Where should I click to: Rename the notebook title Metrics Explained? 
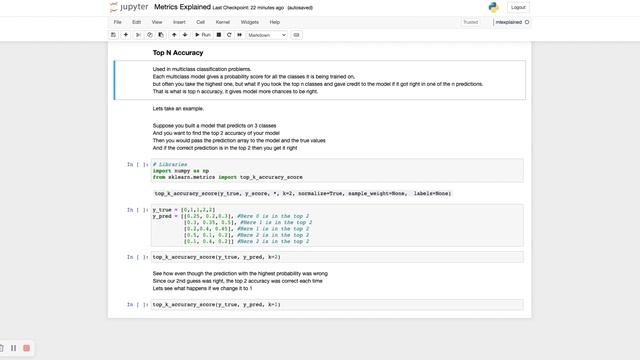coord(182,7)
